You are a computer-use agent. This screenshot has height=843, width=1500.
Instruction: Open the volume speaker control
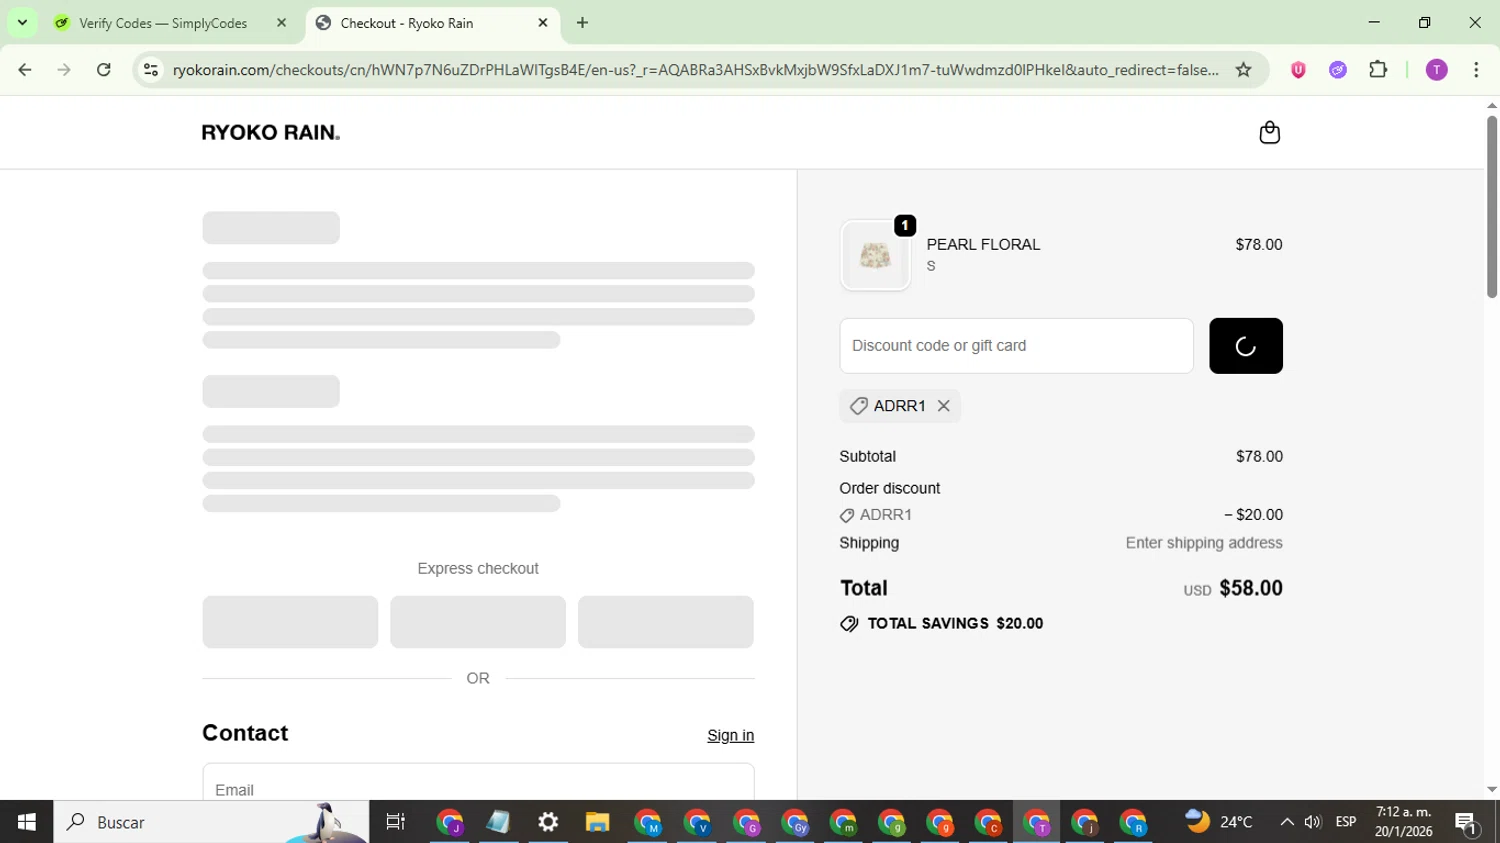click(1313, 822)
